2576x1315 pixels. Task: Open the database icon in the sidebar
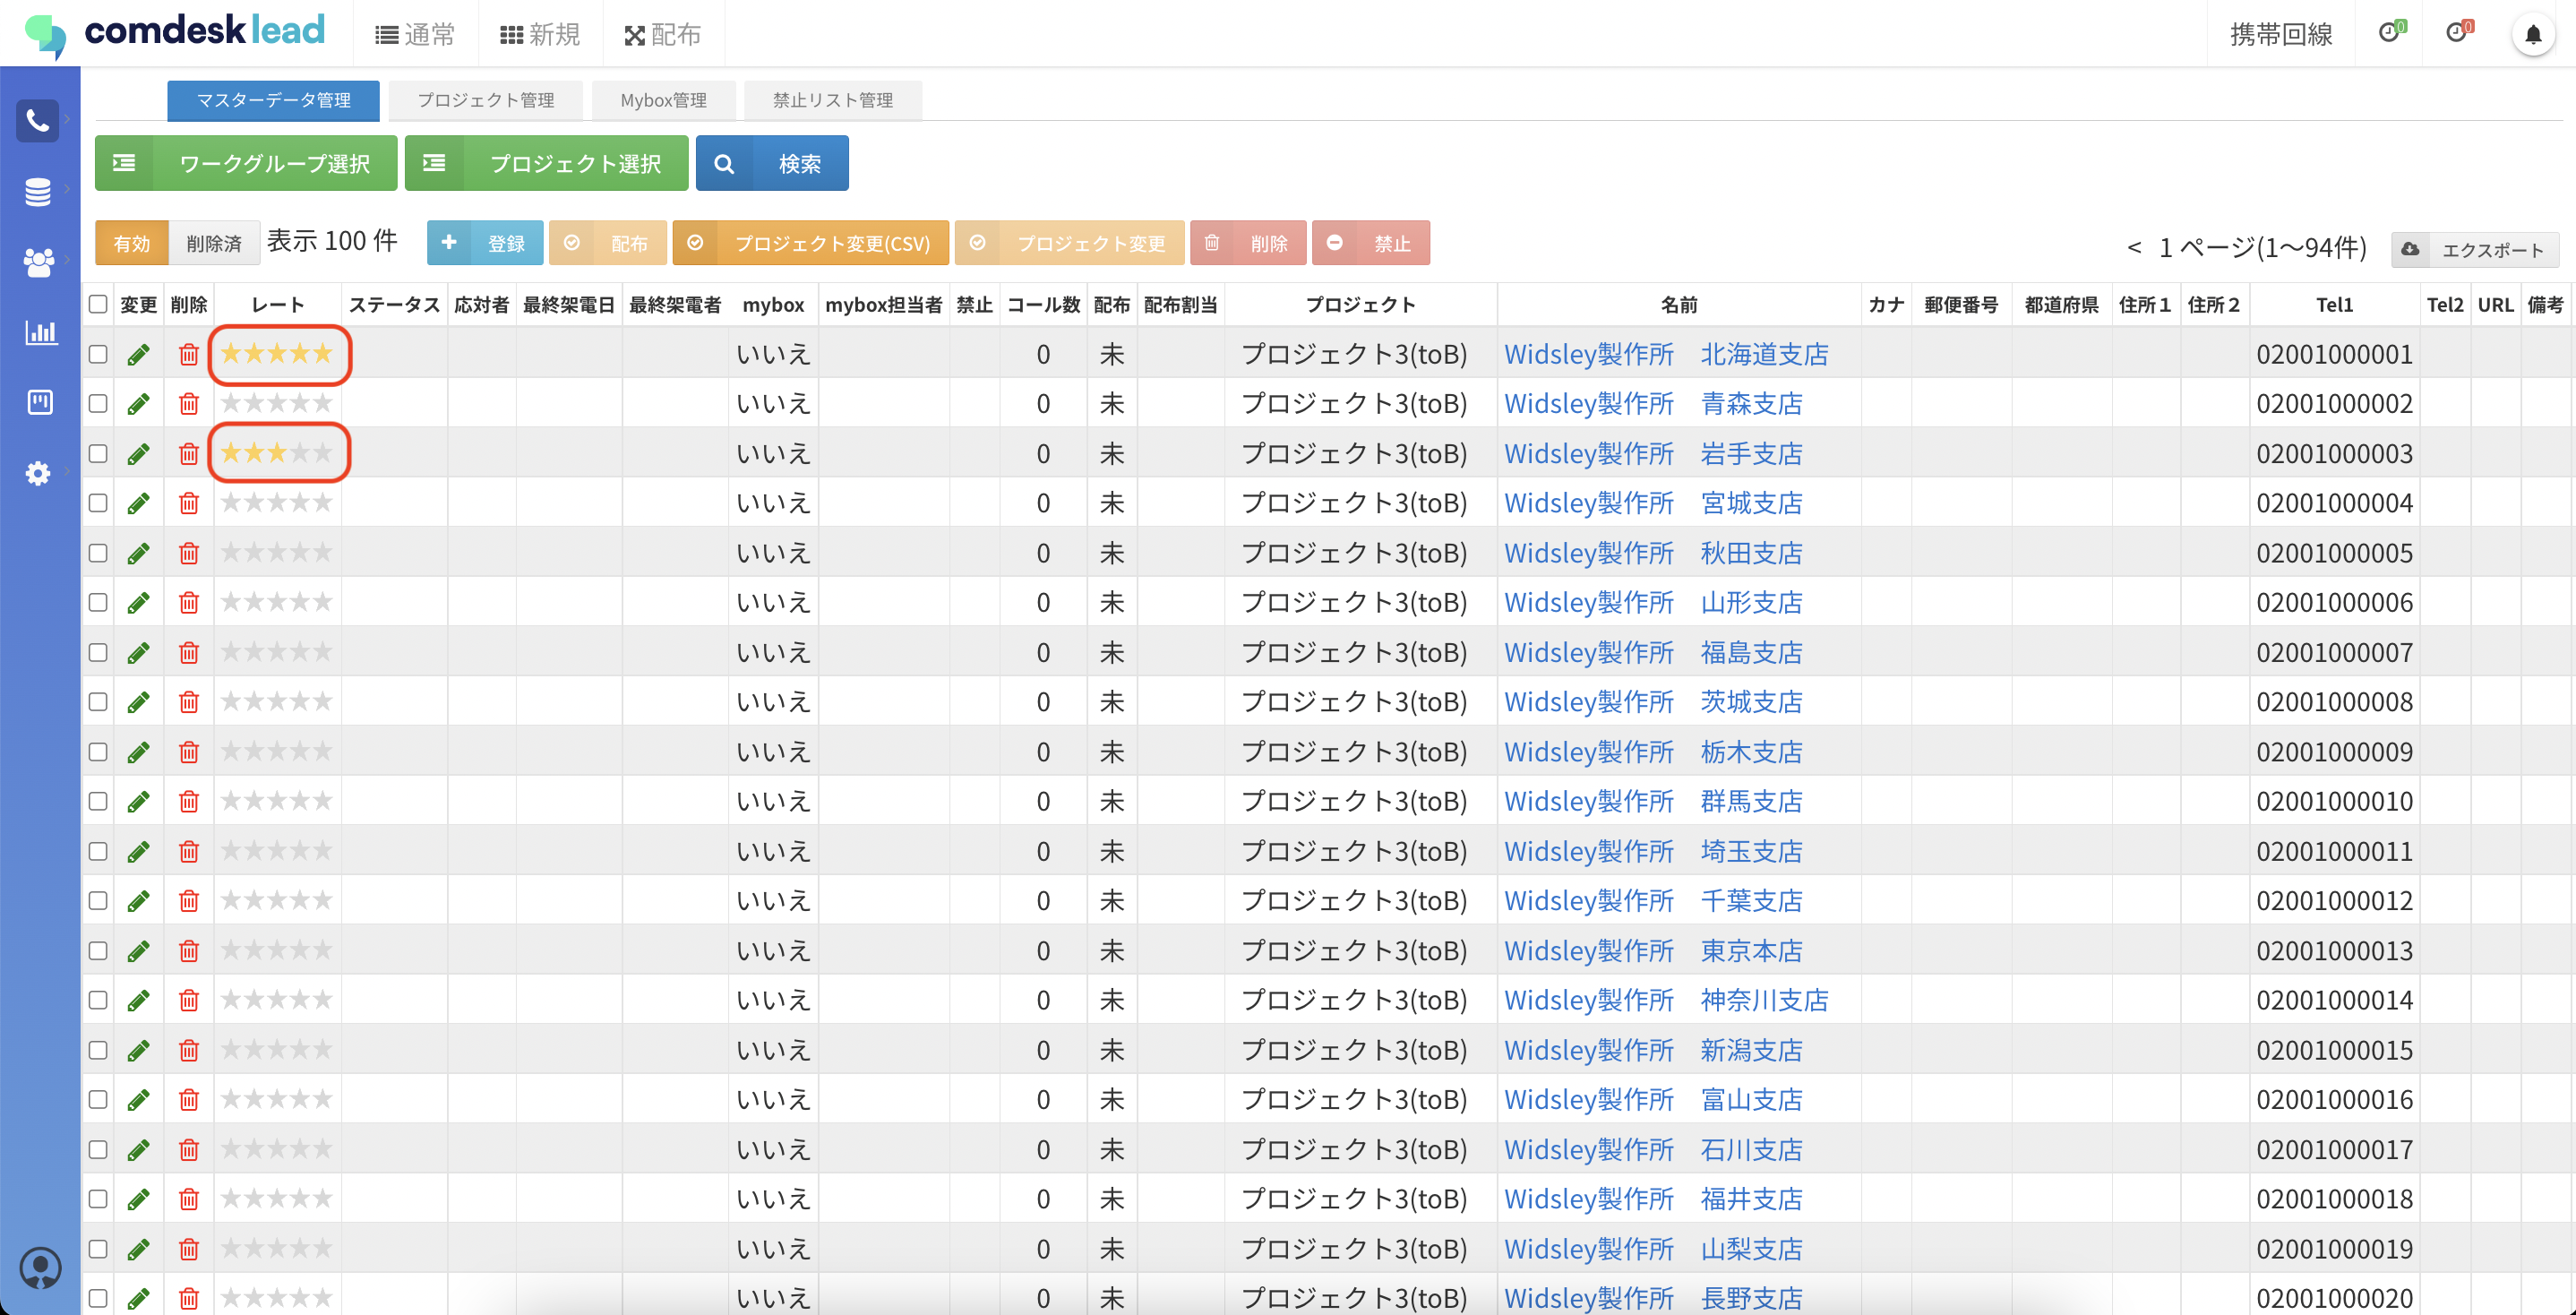38,191
